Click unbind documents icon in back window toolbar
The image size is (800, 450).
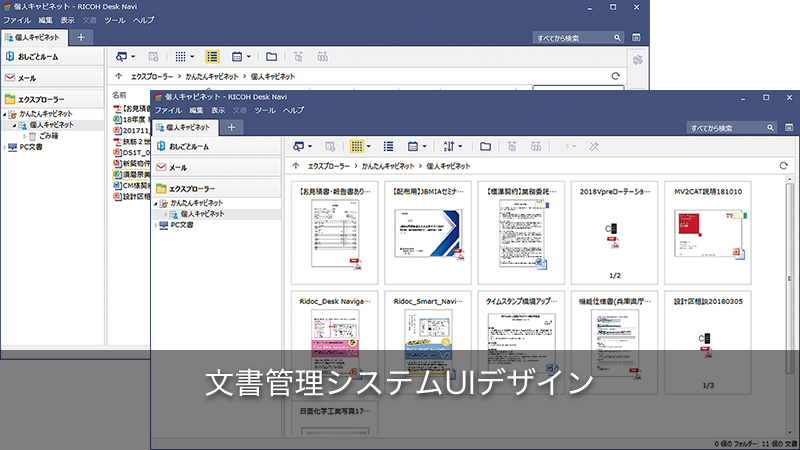click(322, 57)
